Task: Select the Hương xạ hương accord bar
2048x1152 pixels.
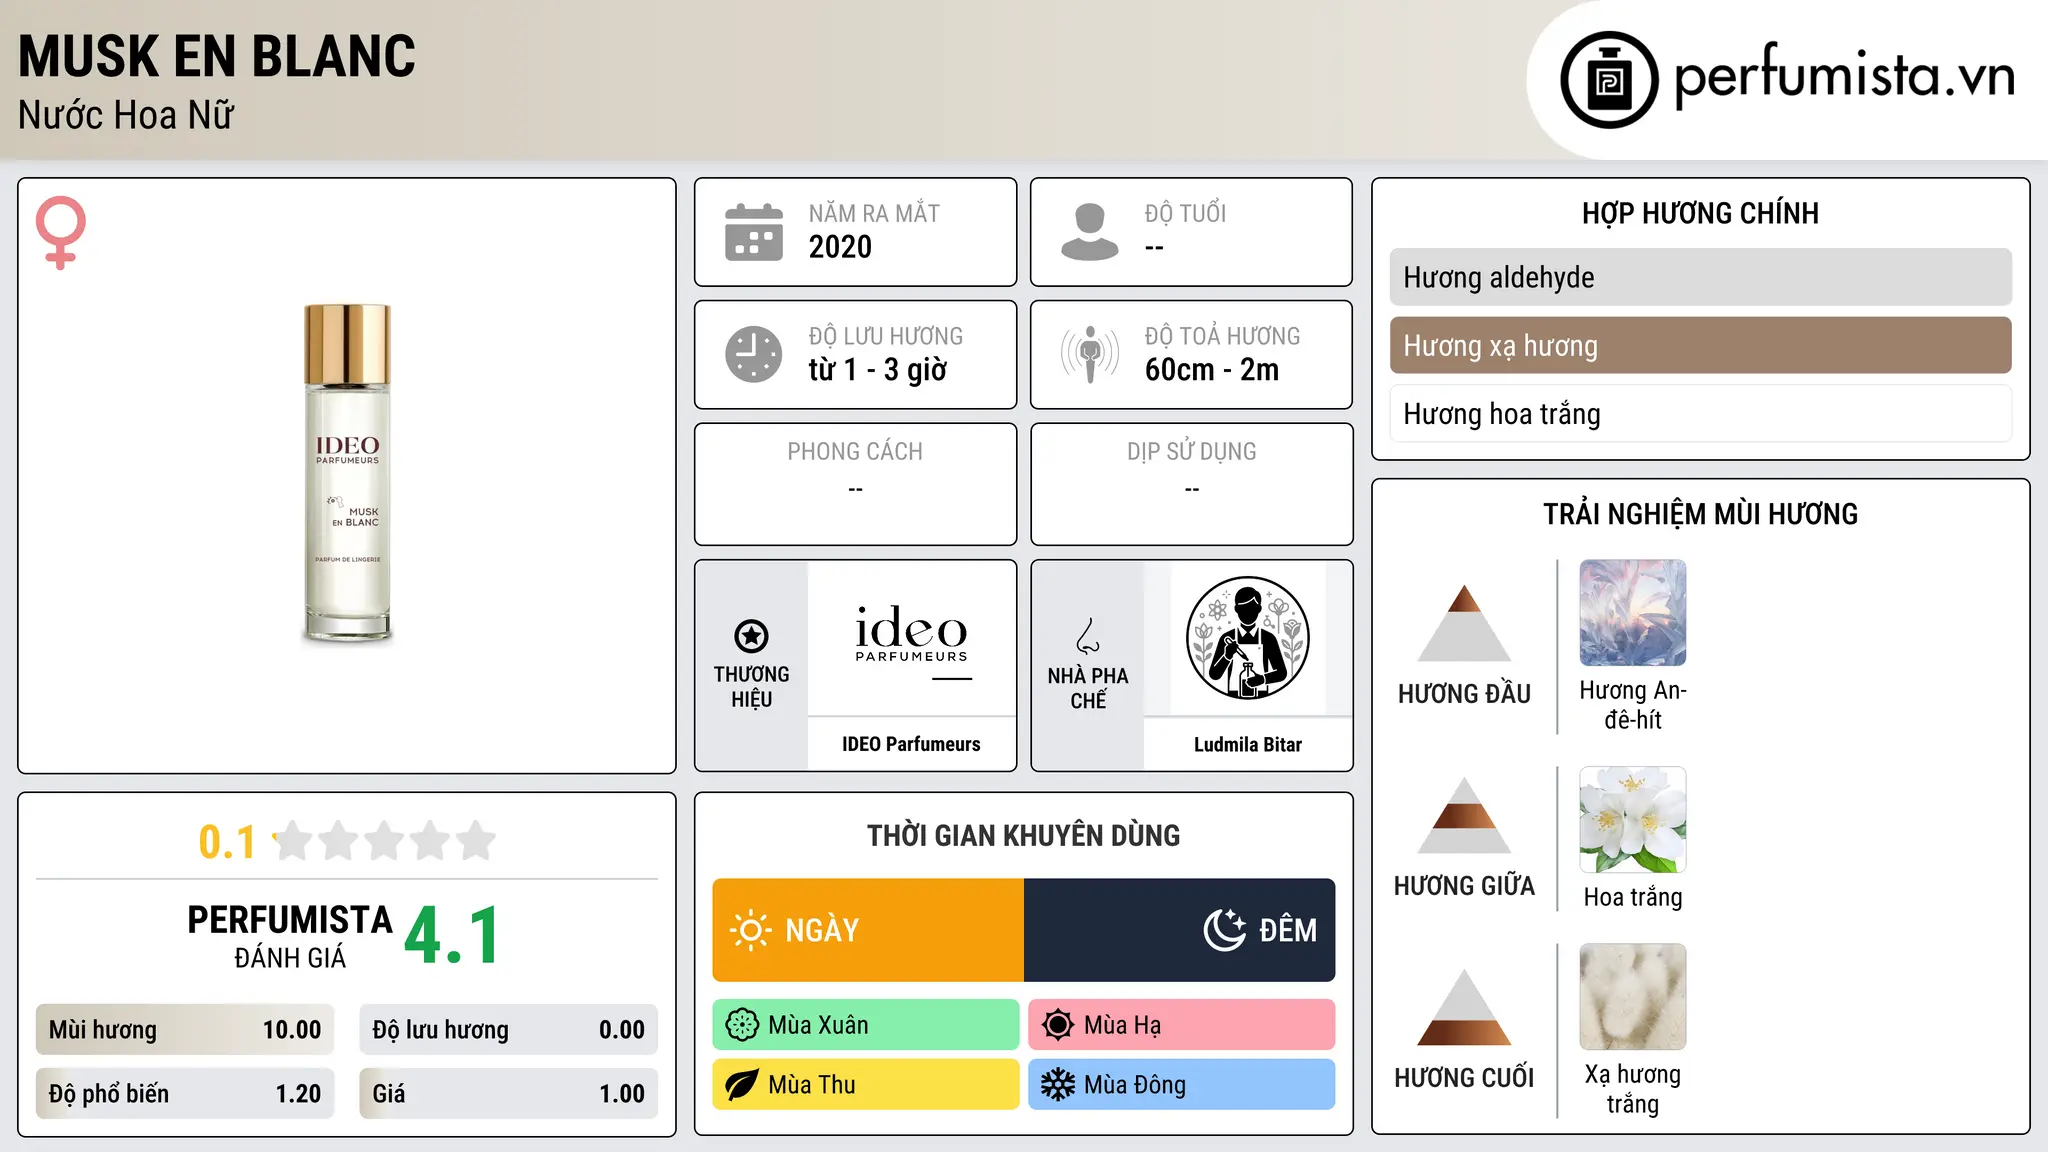Action: point(1701,346)
